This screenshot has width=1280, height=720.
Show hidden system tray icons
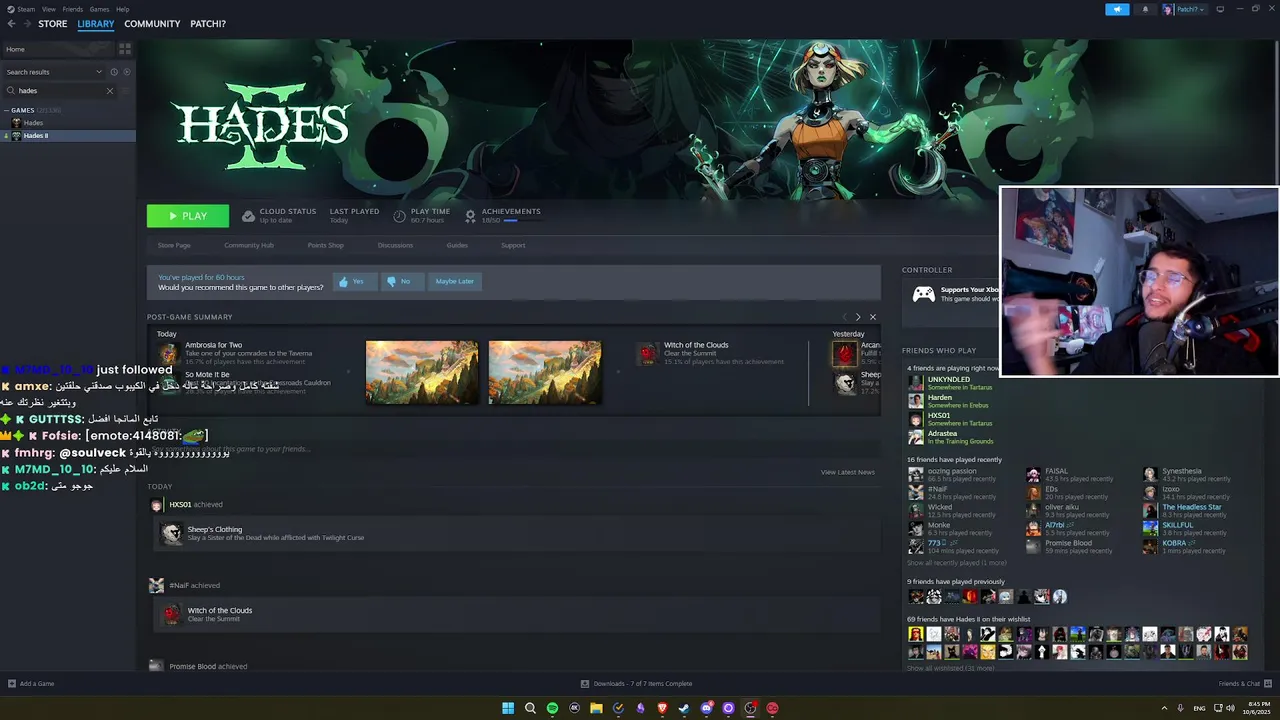point(1164,708)
